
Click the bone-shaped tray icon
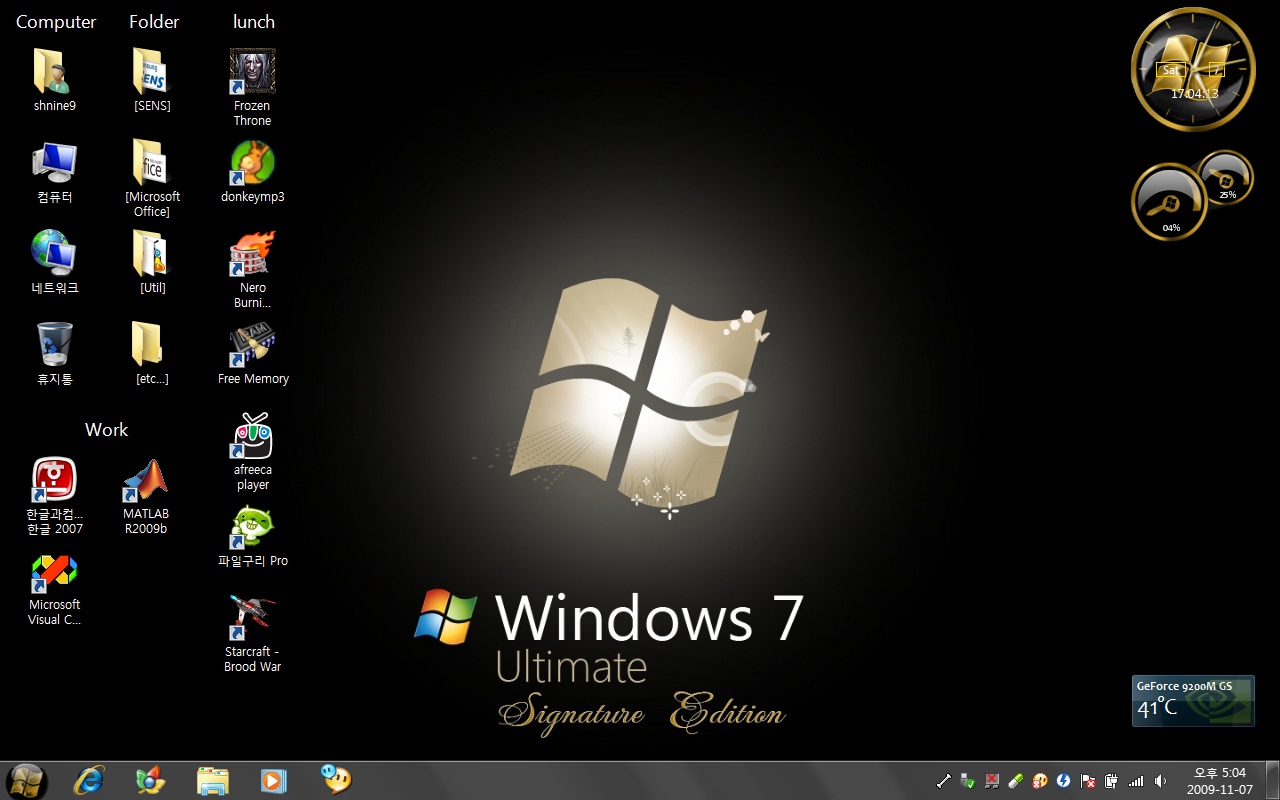click(943, 780)
